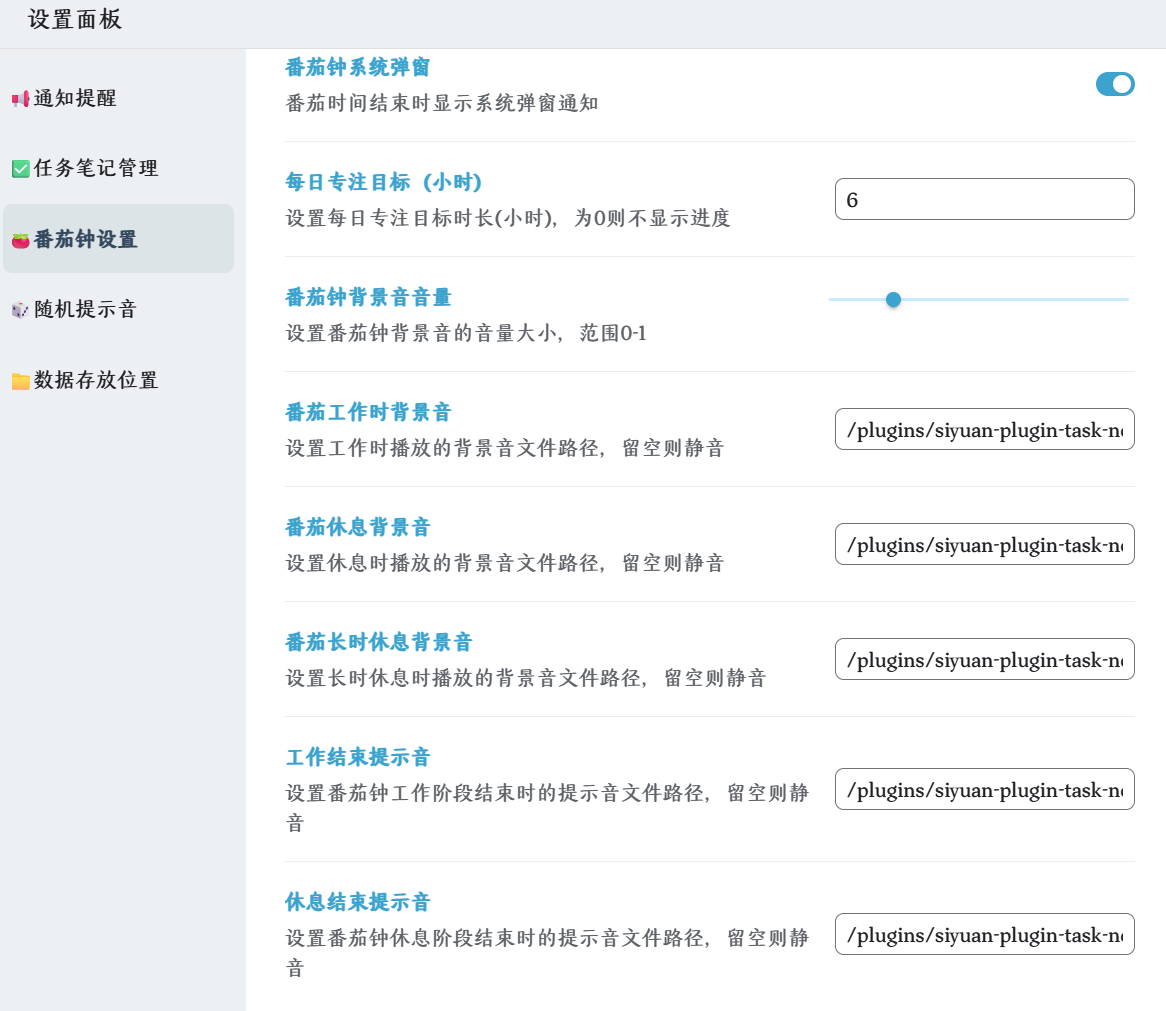
Task: Disable the 番茄钟系统弹窗 toggle switch
Action: 1115,84
